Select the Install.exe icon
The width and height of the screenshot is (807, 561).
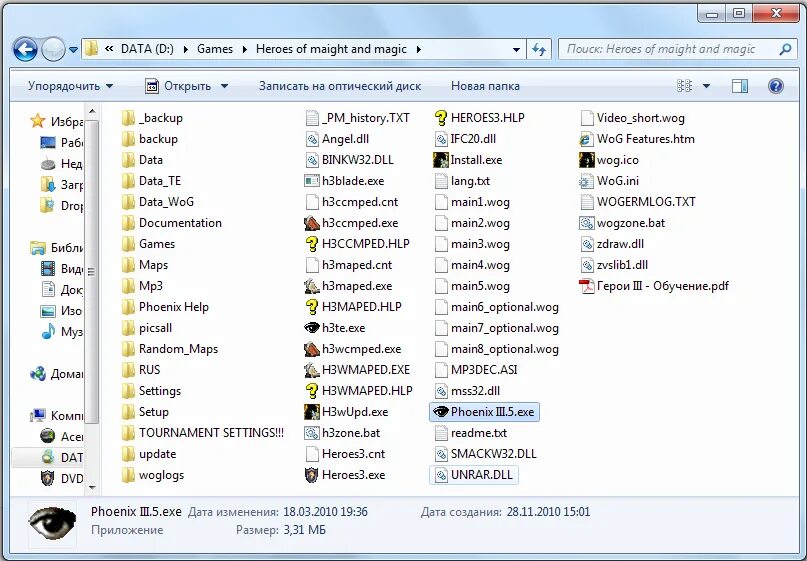pyautogui.click(x=441, y=160)
